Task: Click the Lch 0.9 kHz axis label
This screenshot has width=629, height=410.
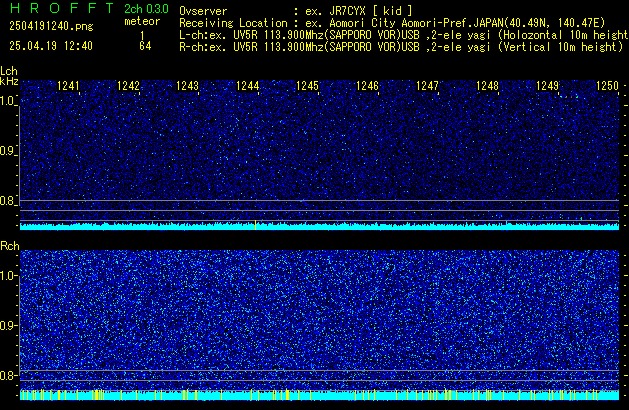Action: pyautogui.click(x=8, y=151)
